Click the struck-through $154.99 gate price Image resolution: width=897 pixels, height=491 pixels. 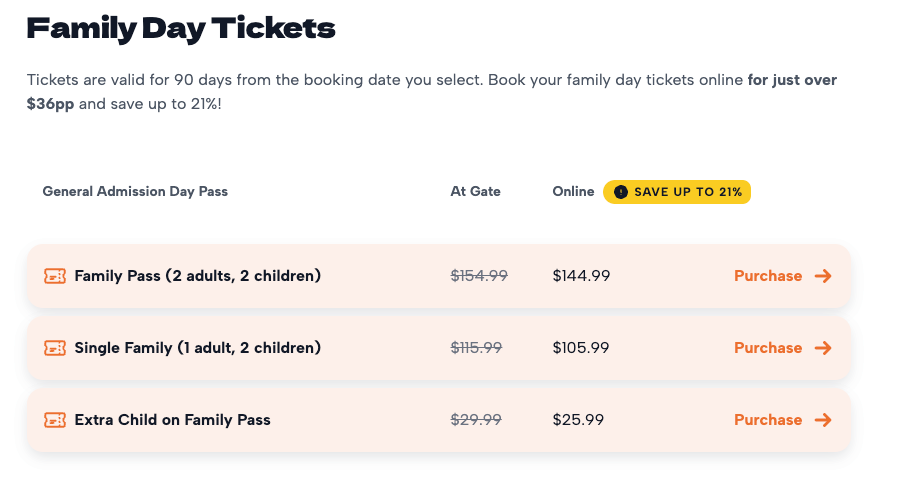[x=479, y=276]
